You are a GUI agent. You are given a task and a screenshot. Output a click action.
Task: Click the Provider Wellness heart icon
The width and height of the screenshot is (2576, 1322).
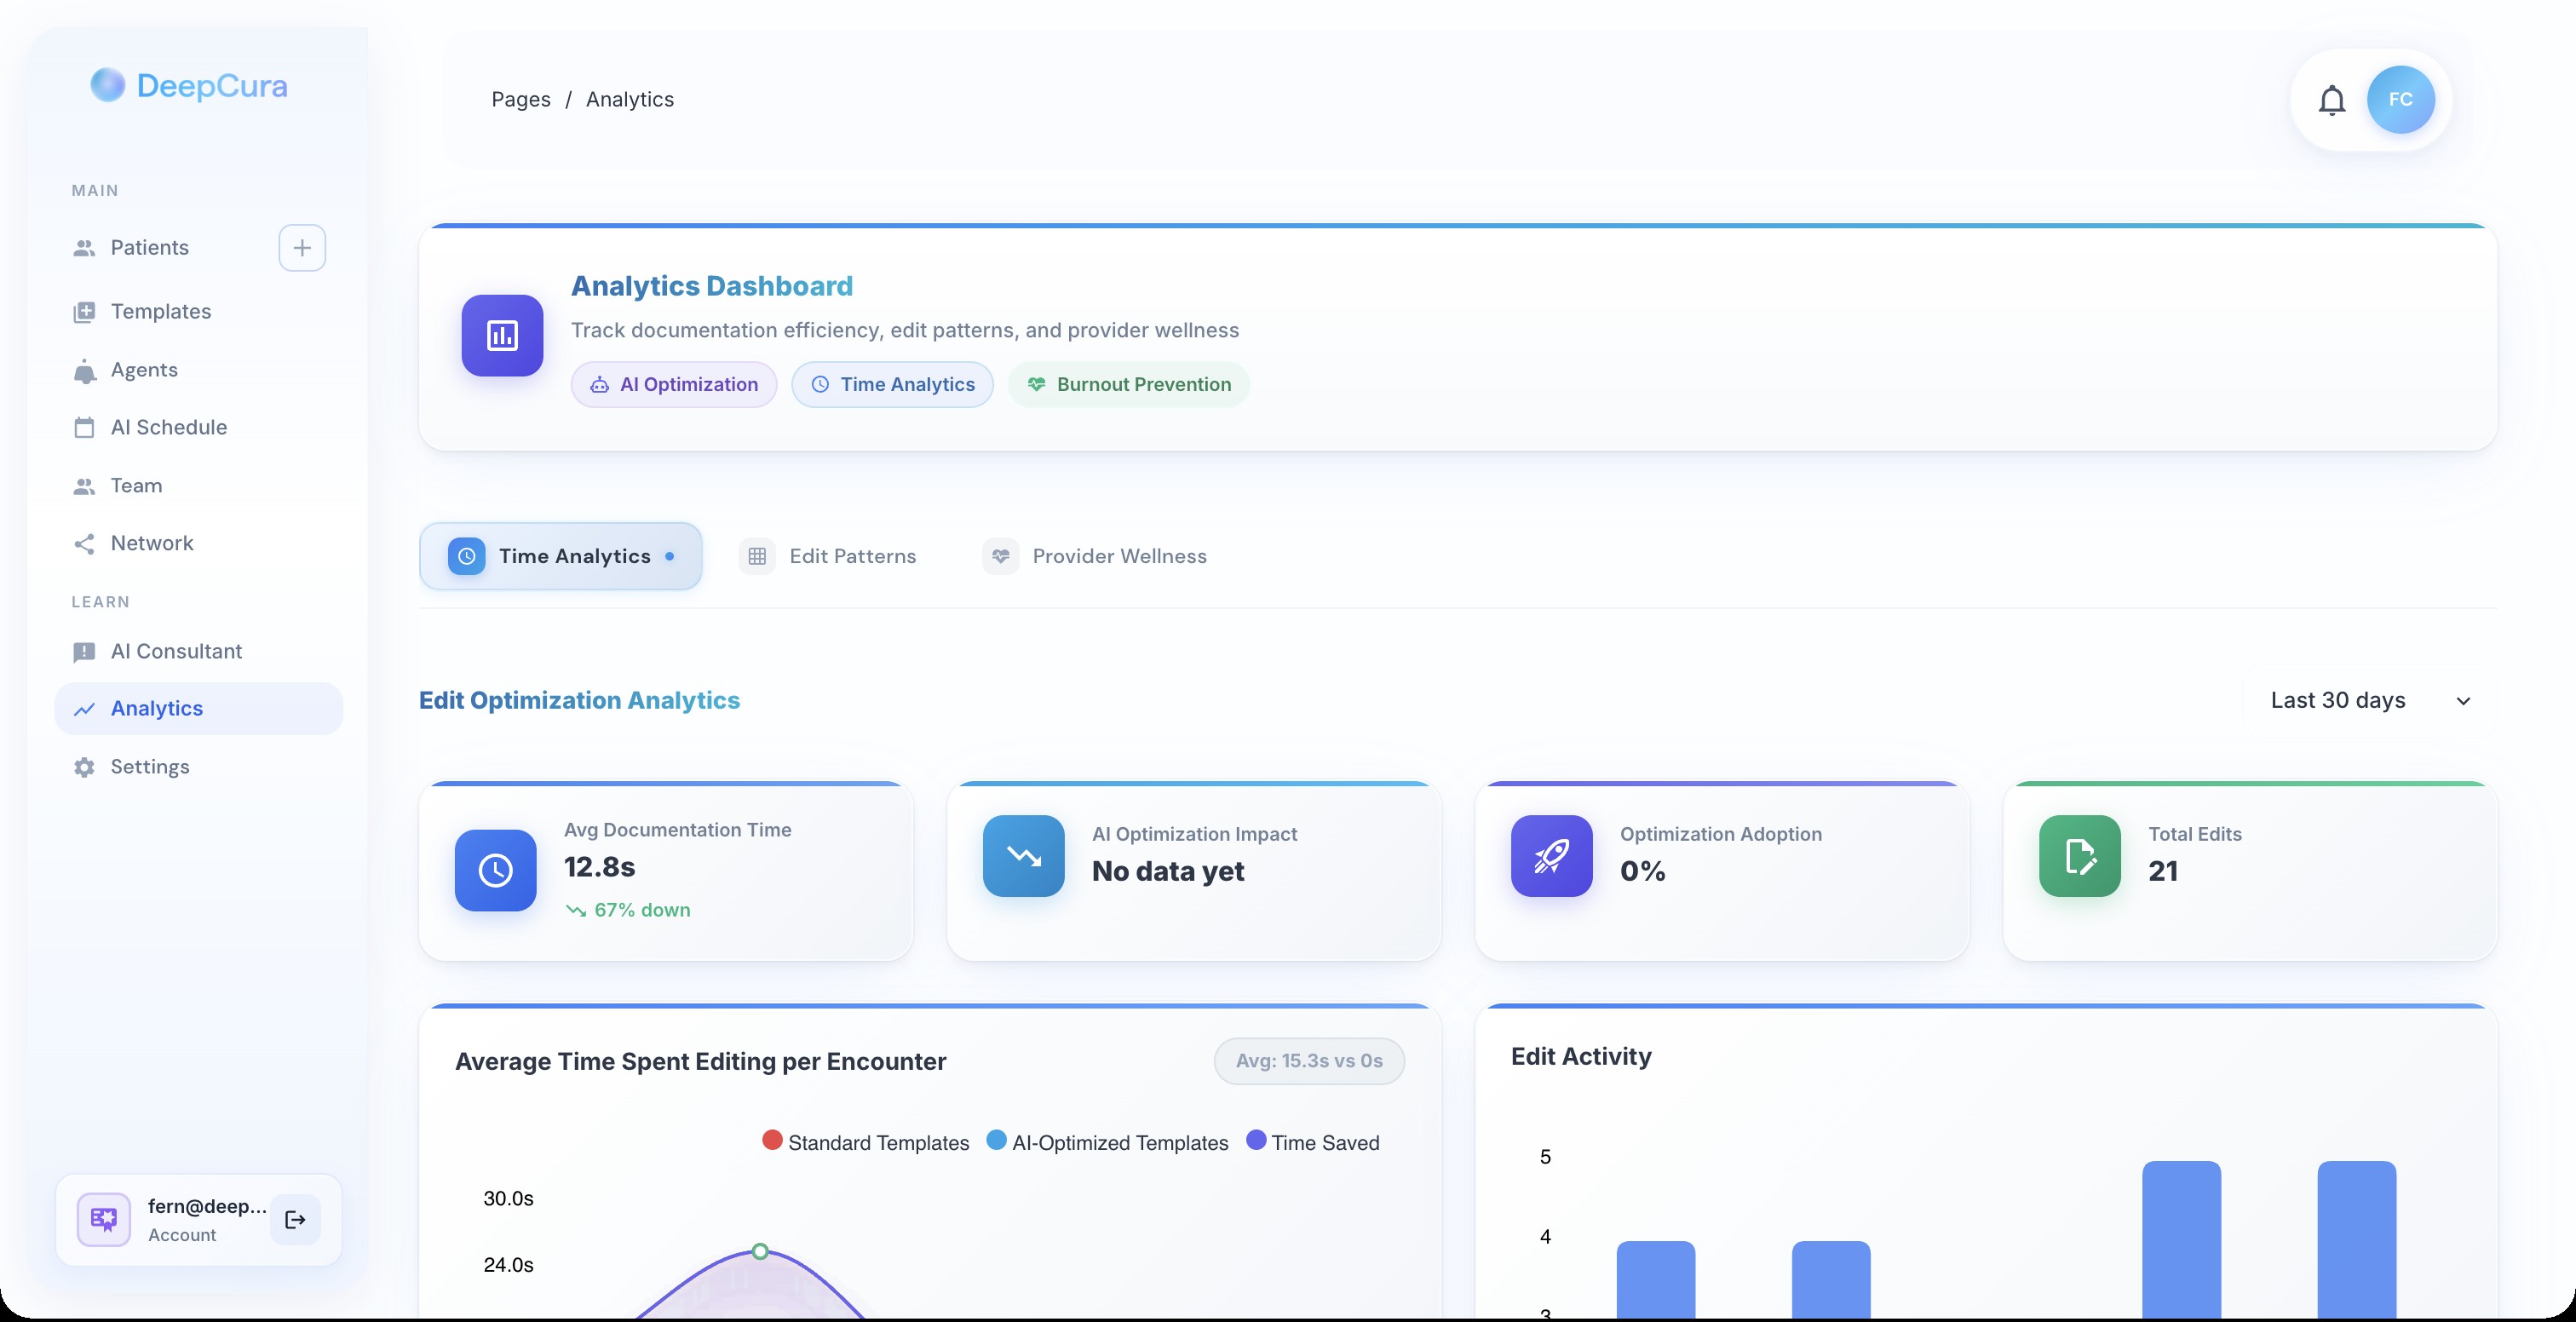point(1000,556)
